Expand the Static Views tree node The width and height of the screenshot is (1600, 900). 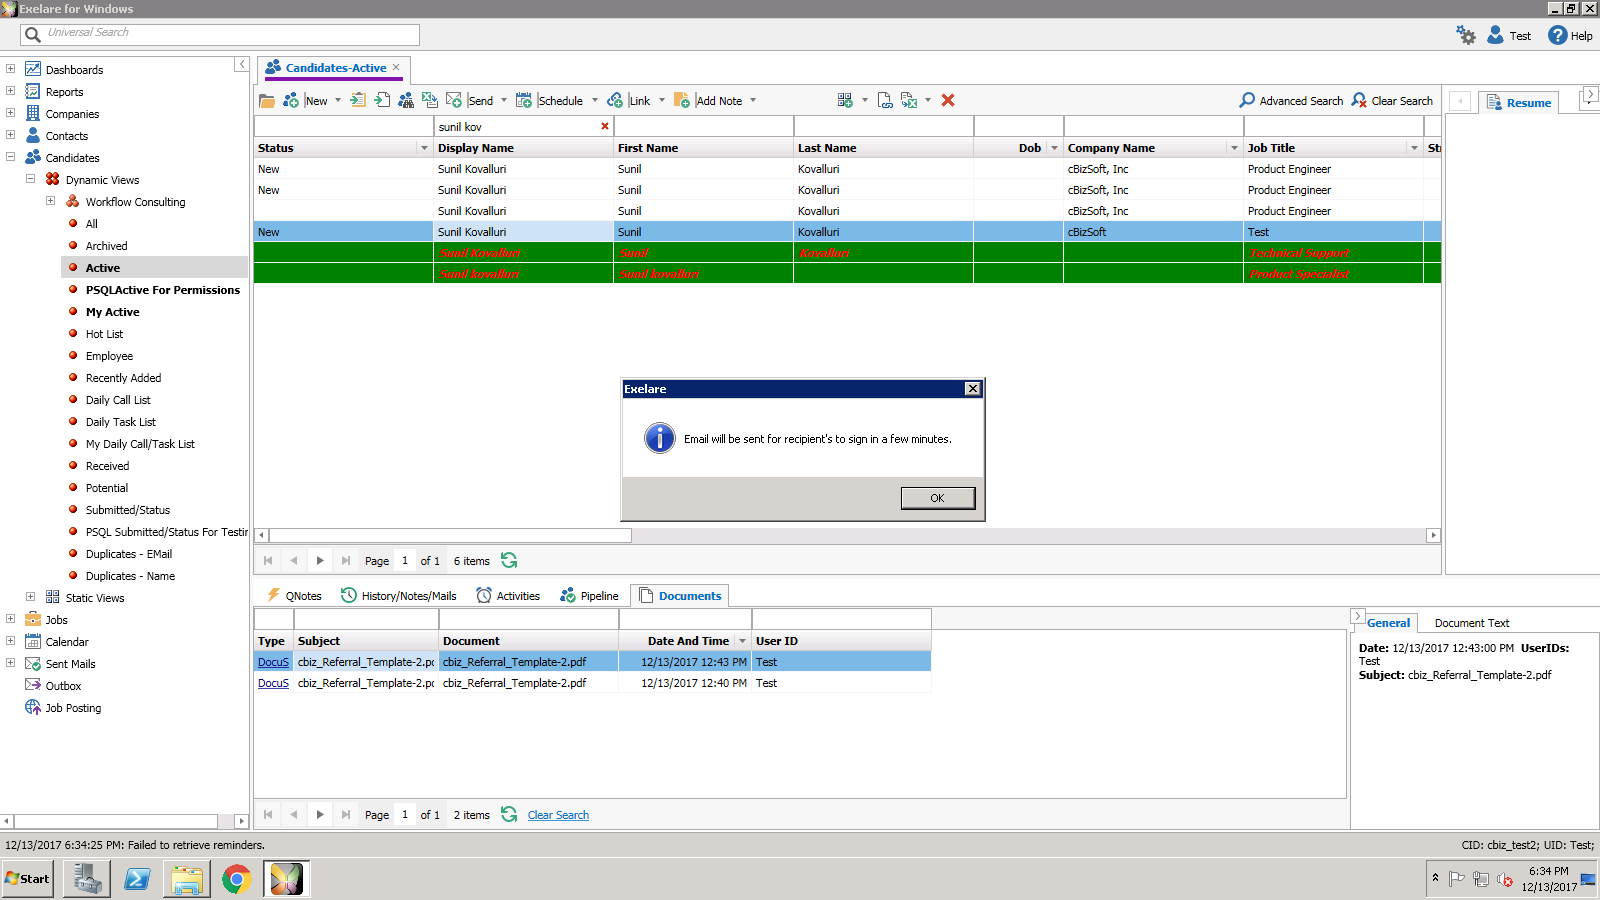30,597
